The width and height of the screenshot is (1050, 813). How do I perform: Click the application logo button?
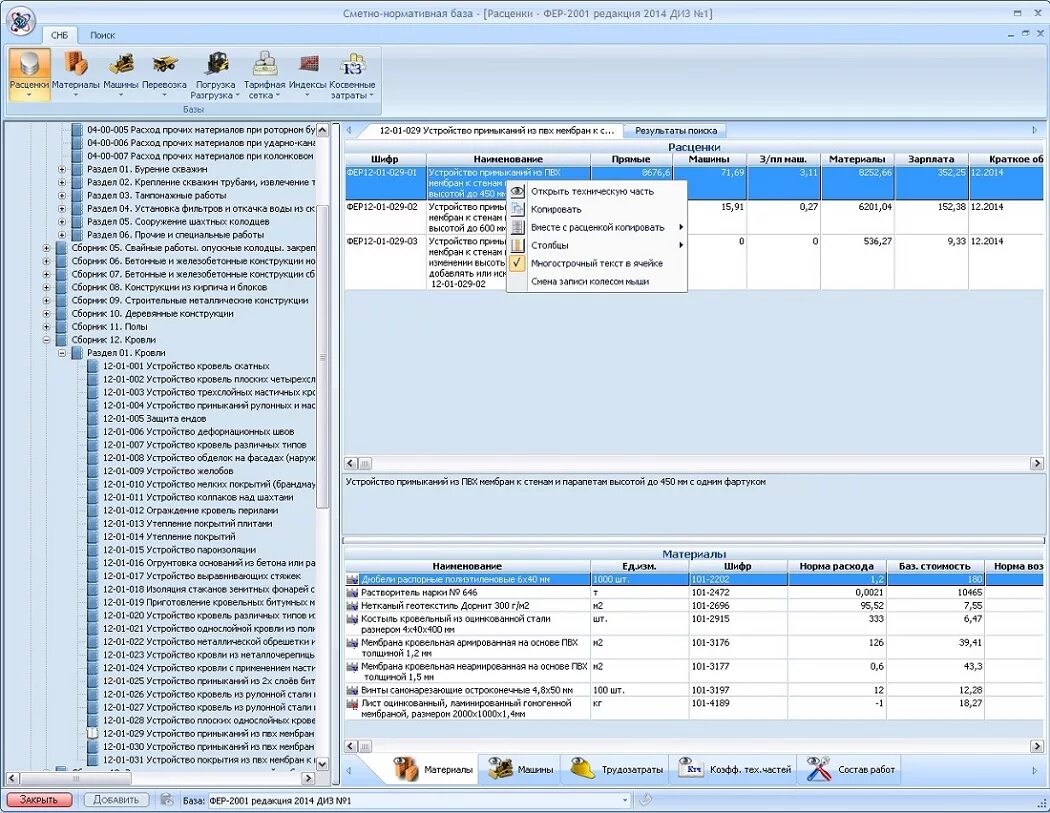pos(20,21)
